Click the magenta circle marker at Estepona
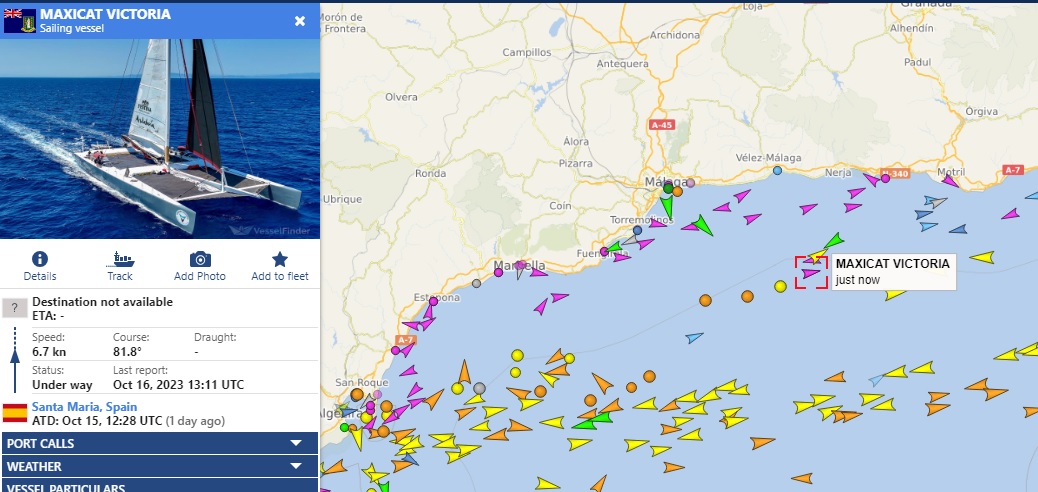 tap(433, 301)
